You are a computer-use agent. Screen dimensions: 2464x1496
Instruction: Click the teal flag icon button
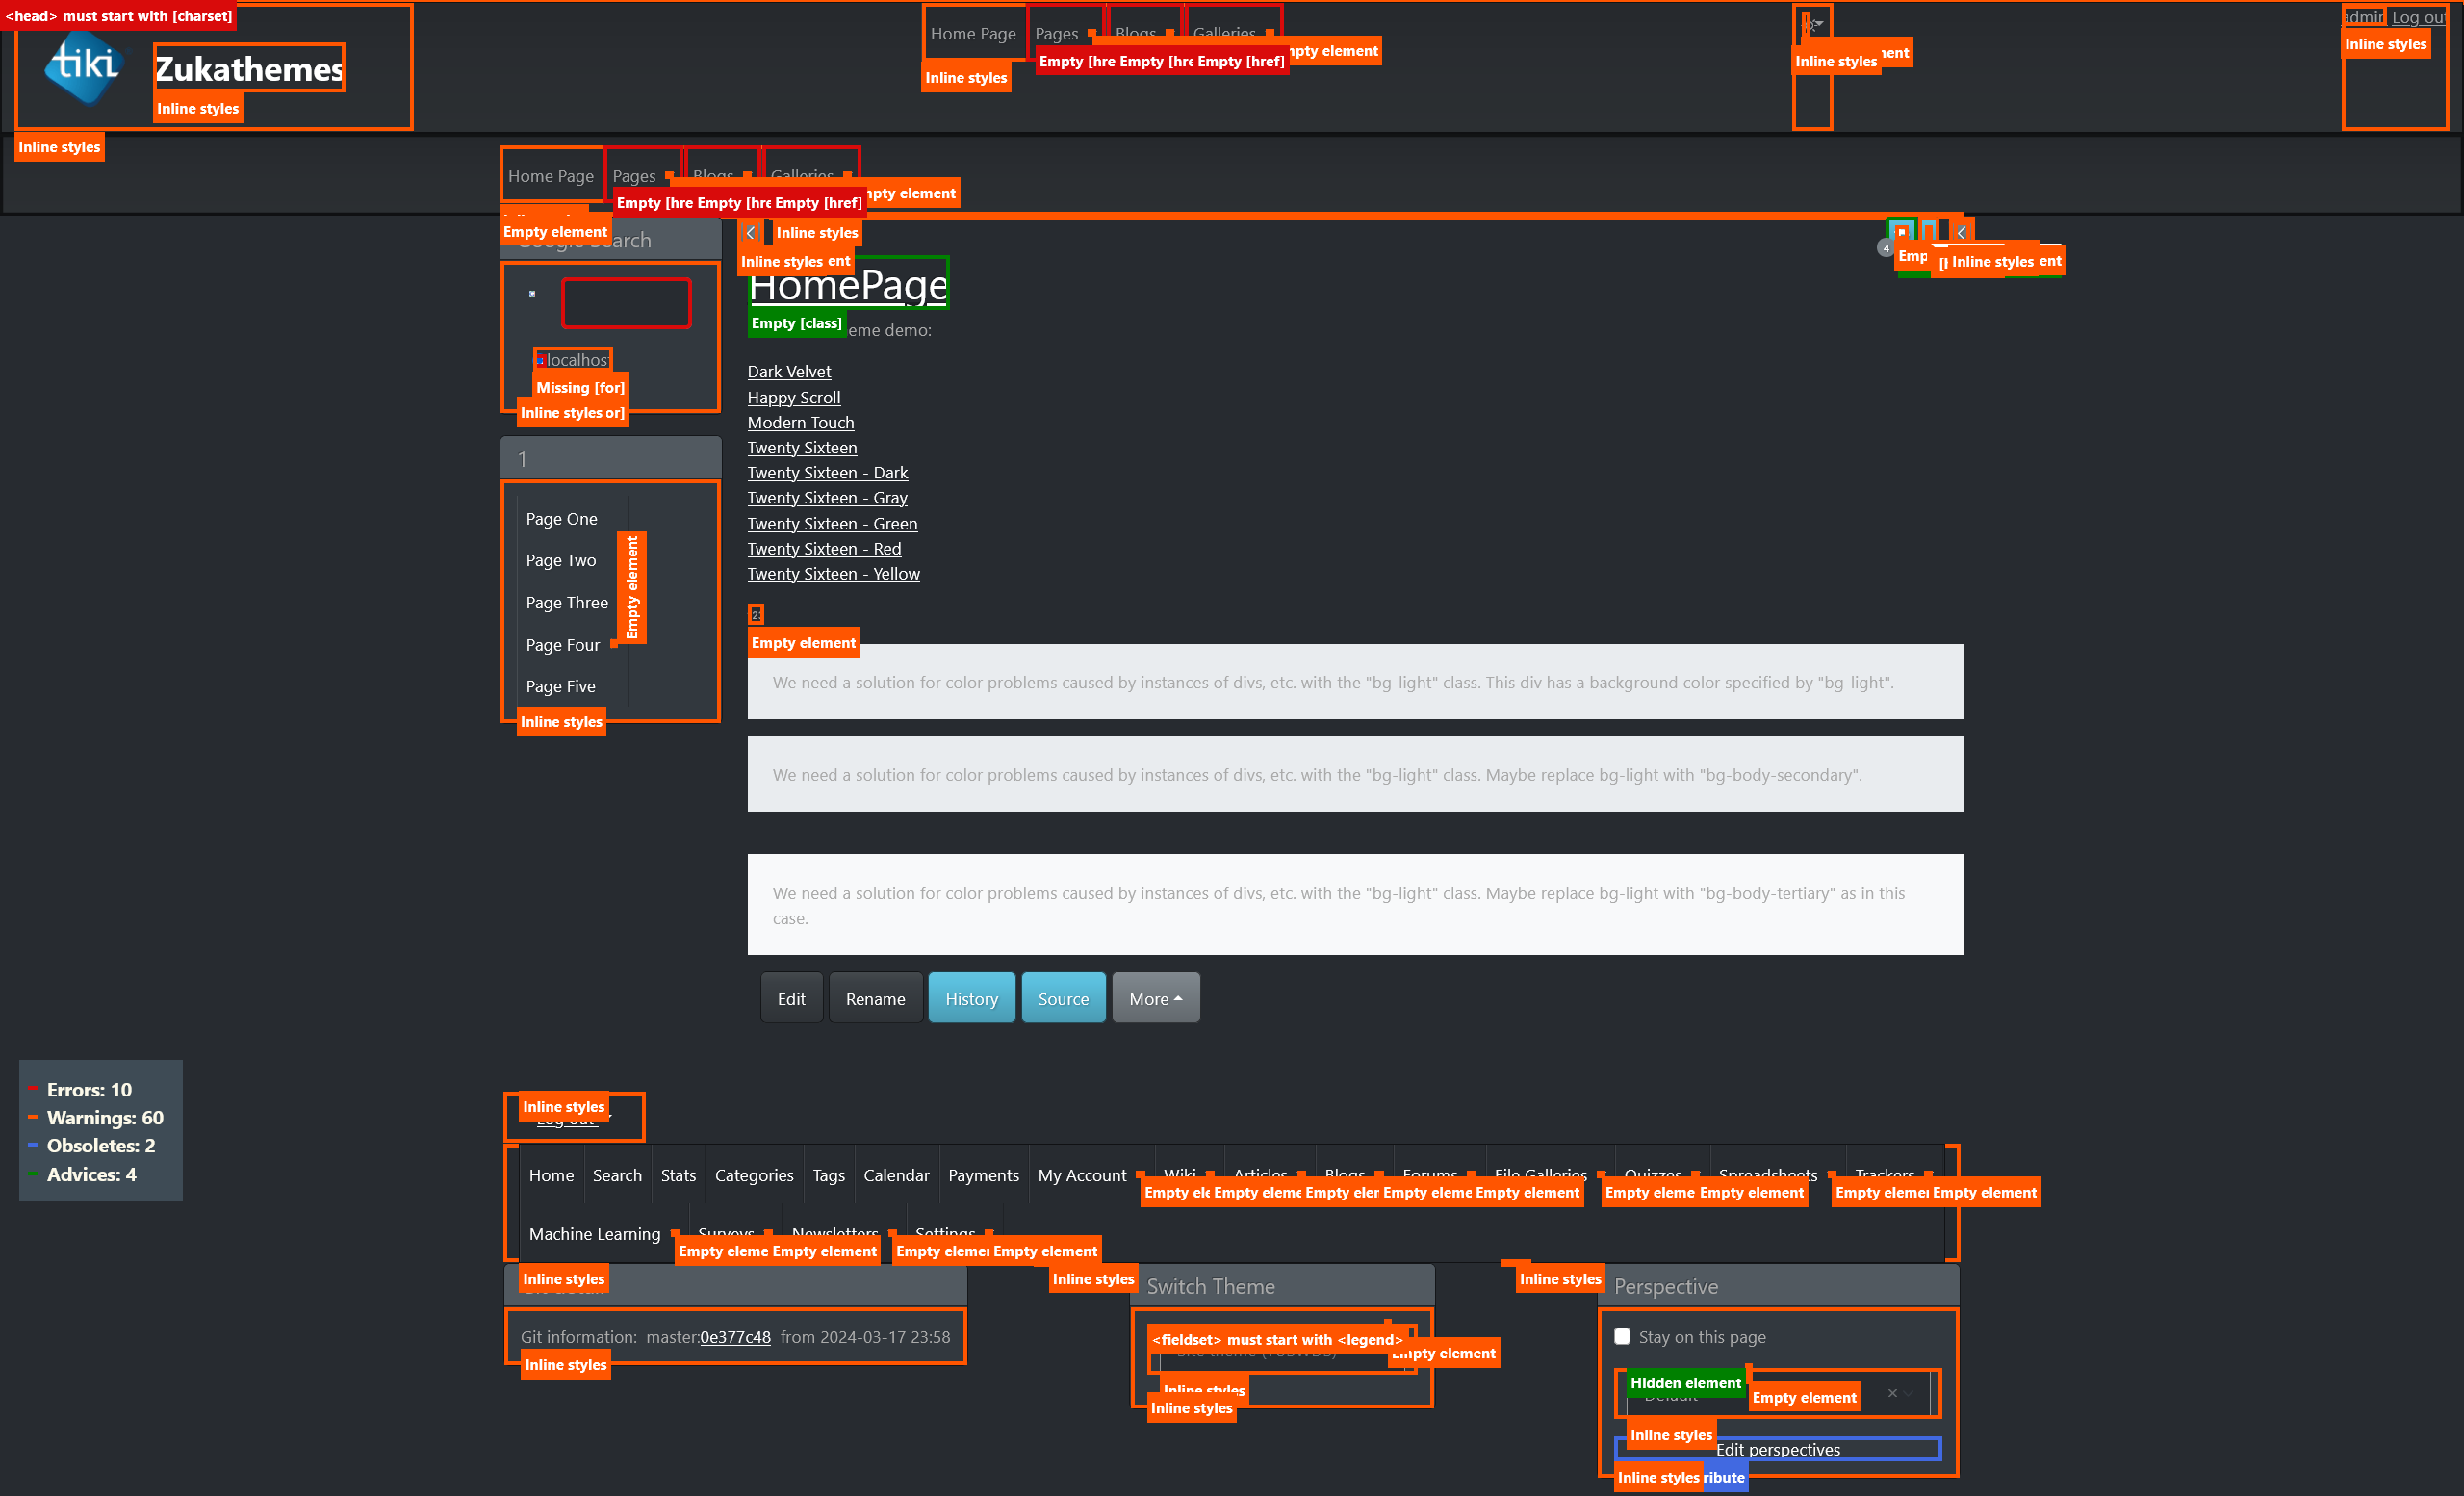tap(1901, 232)
